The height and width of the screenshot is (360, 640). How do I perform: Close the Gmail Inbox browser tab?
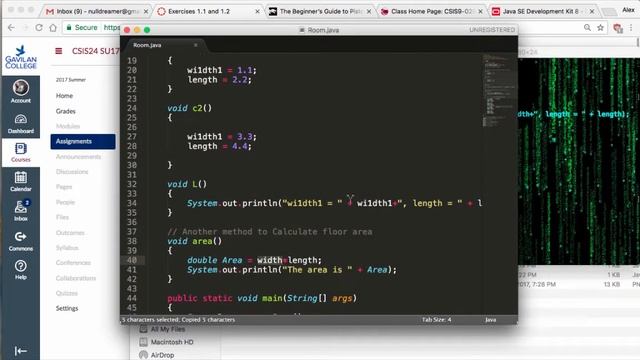point(146,11)
